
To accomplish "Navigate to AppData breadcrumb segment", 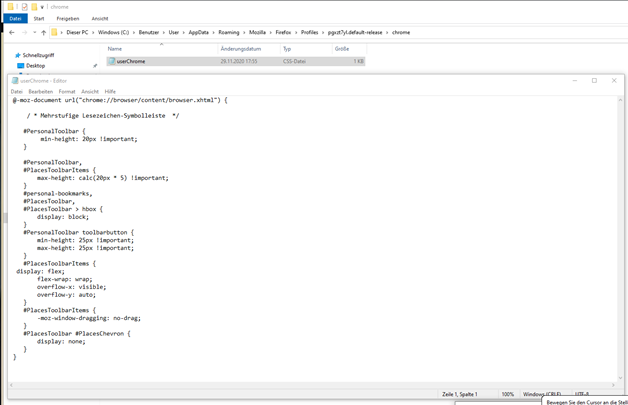I will pos(199,32).
